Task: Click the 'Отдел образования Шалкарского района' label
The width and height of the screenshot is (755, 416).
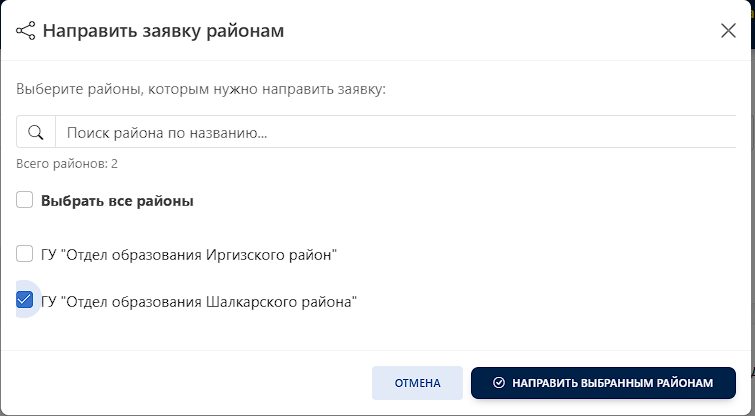Action: click(199, 300)
